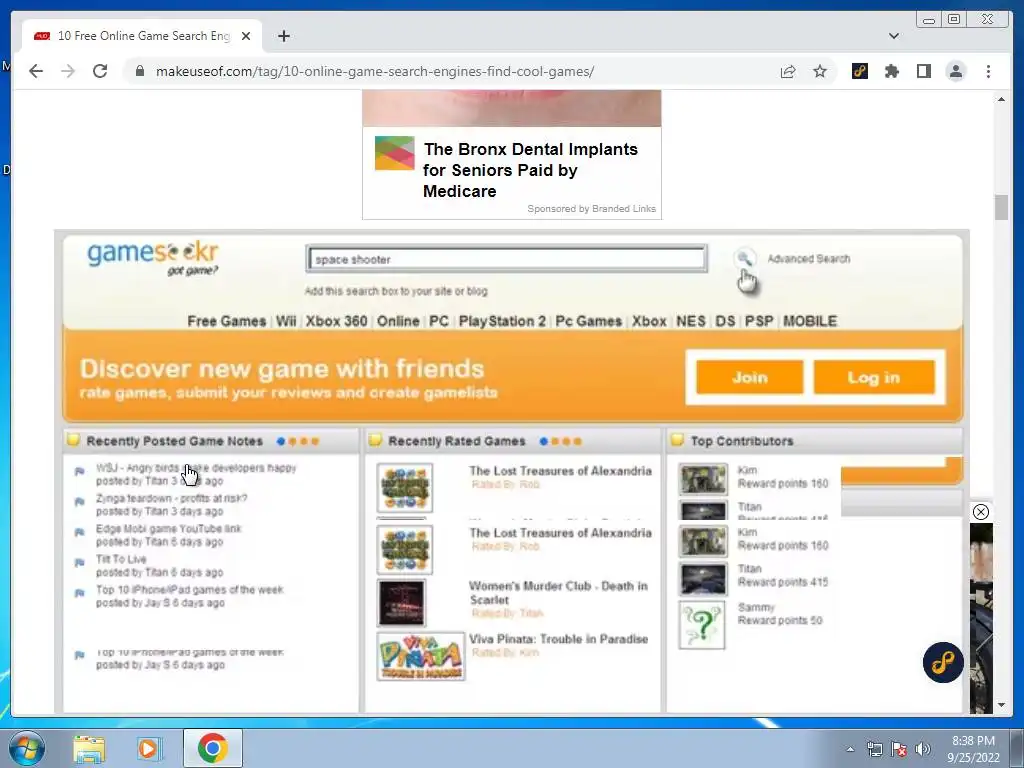Click the address bar URL
This screenshot has height=768, width=1024.
[x=375, y=71]
